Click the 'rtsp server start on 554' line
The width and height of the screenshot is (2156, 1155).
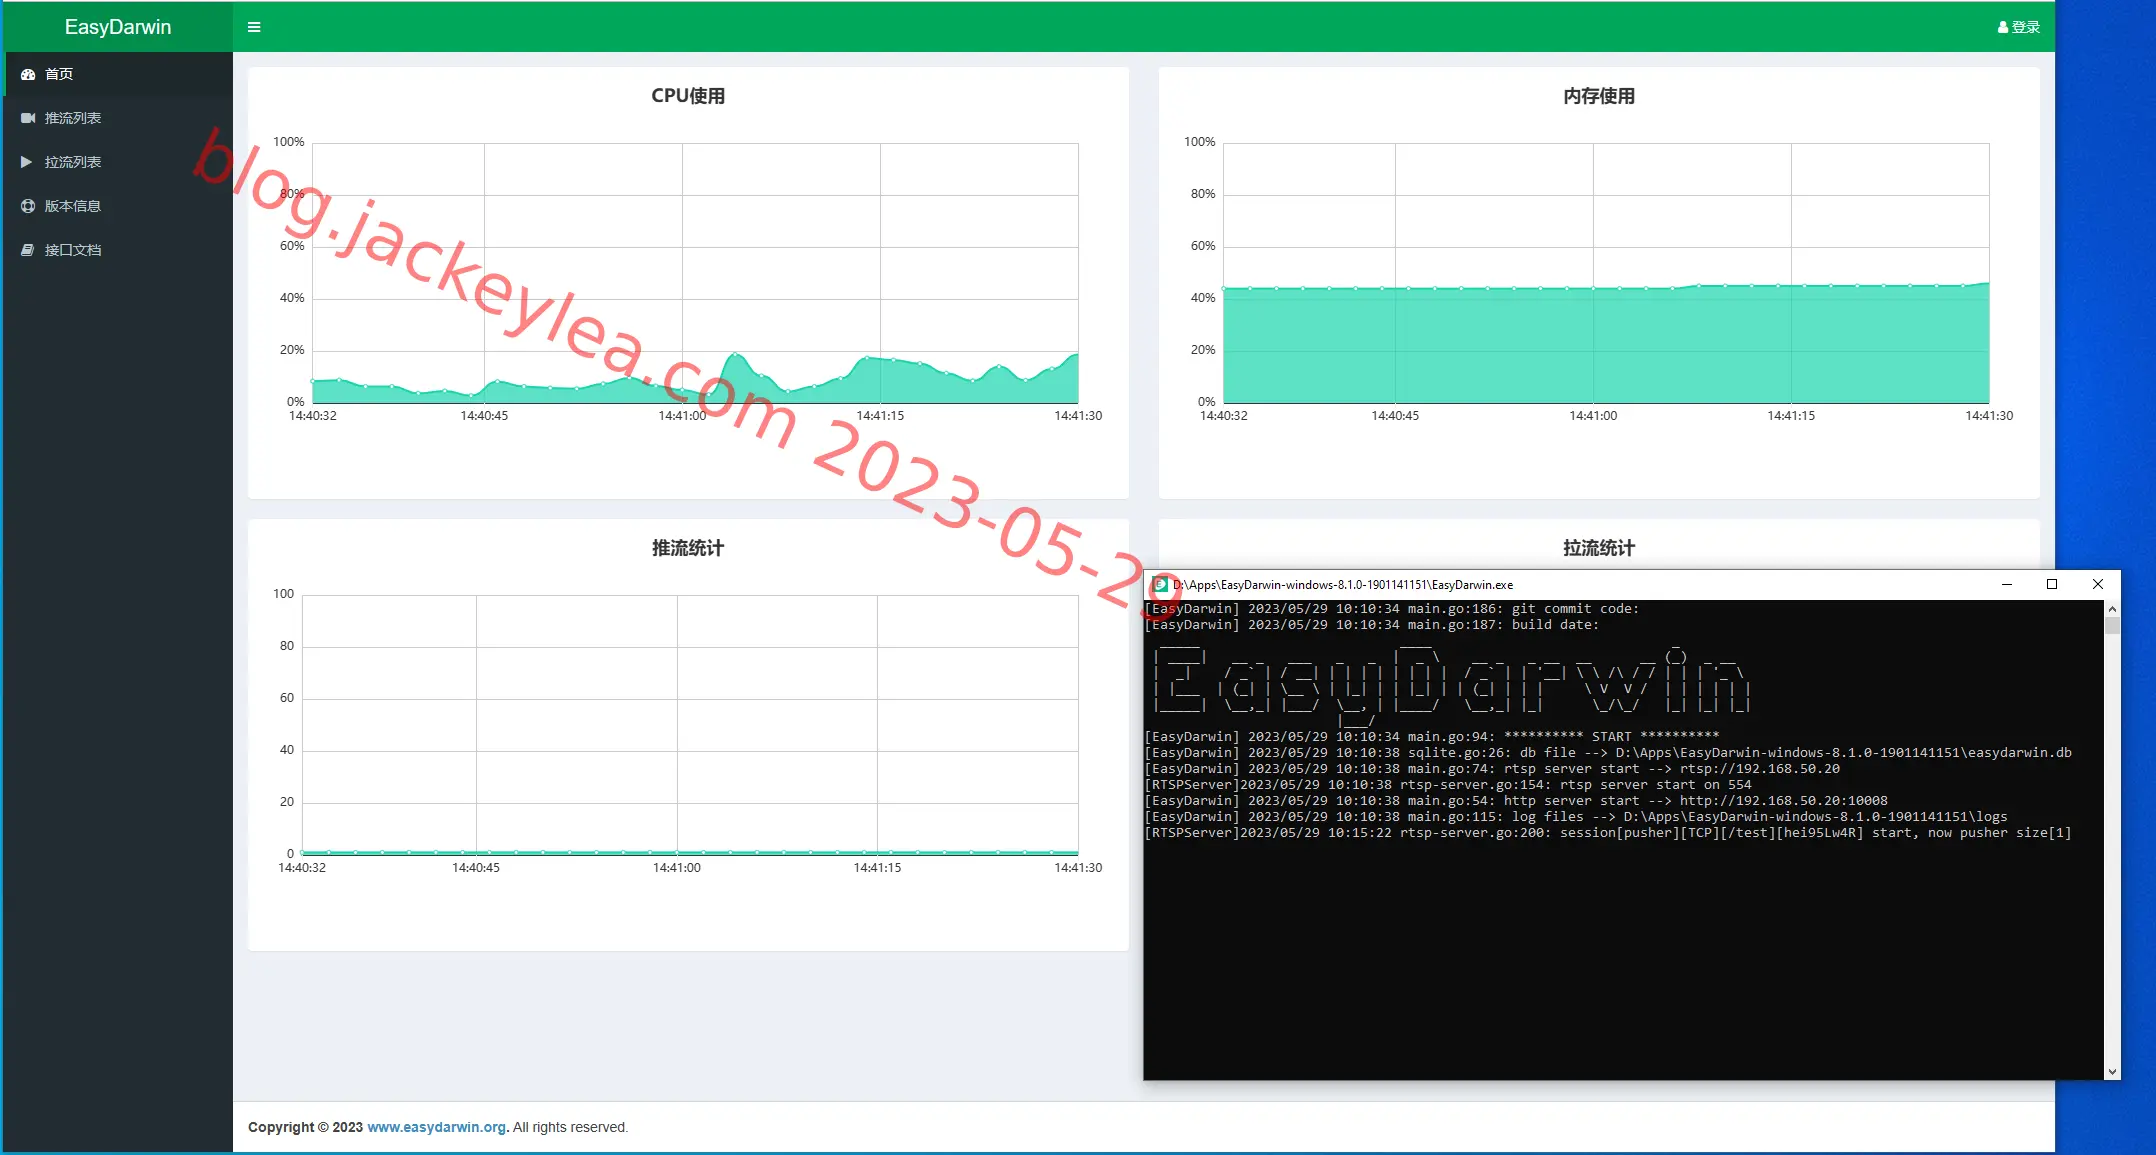coord(1448,785)
